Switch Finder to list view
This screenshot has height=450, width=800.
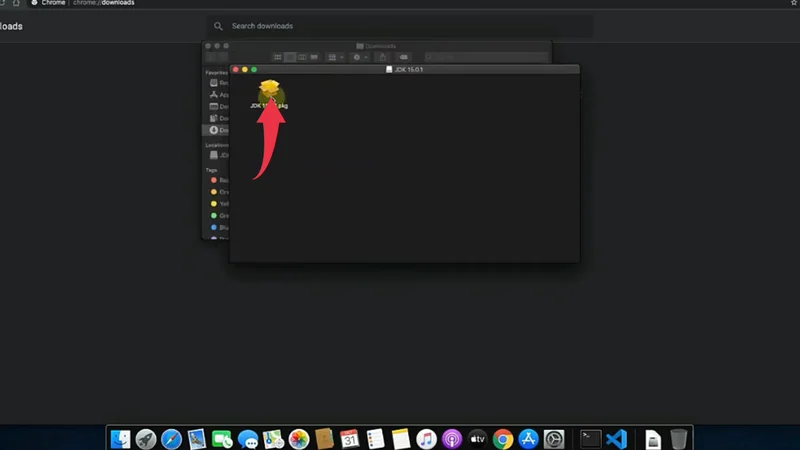pos(290,58)
